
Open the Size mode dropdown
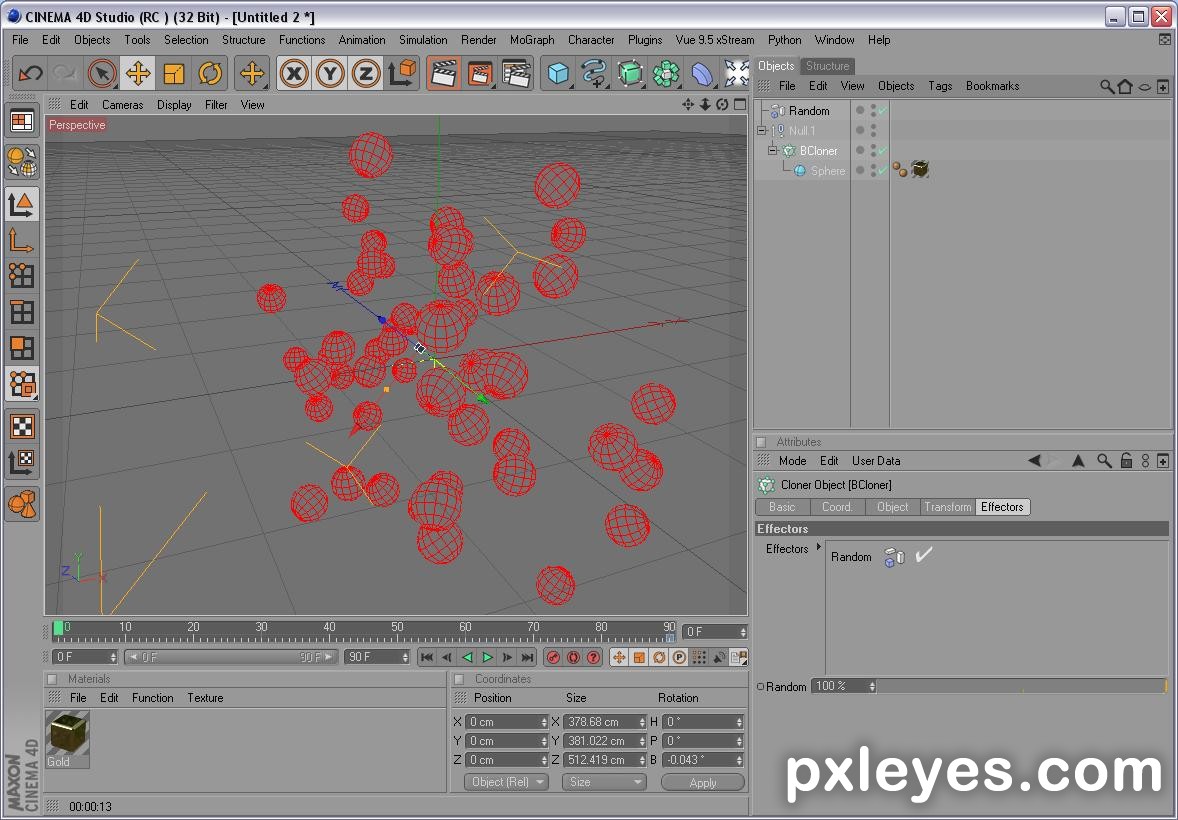coord(604,782)
